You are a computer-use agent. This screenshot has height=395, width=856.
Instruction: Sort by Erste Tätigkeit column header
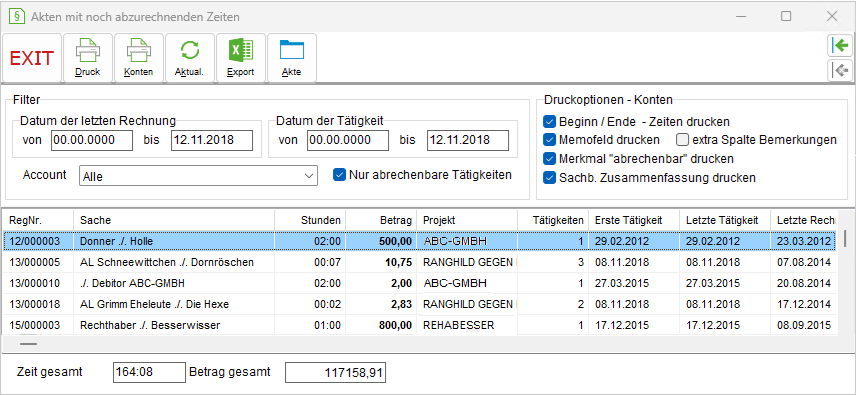[x=634, y=220]
